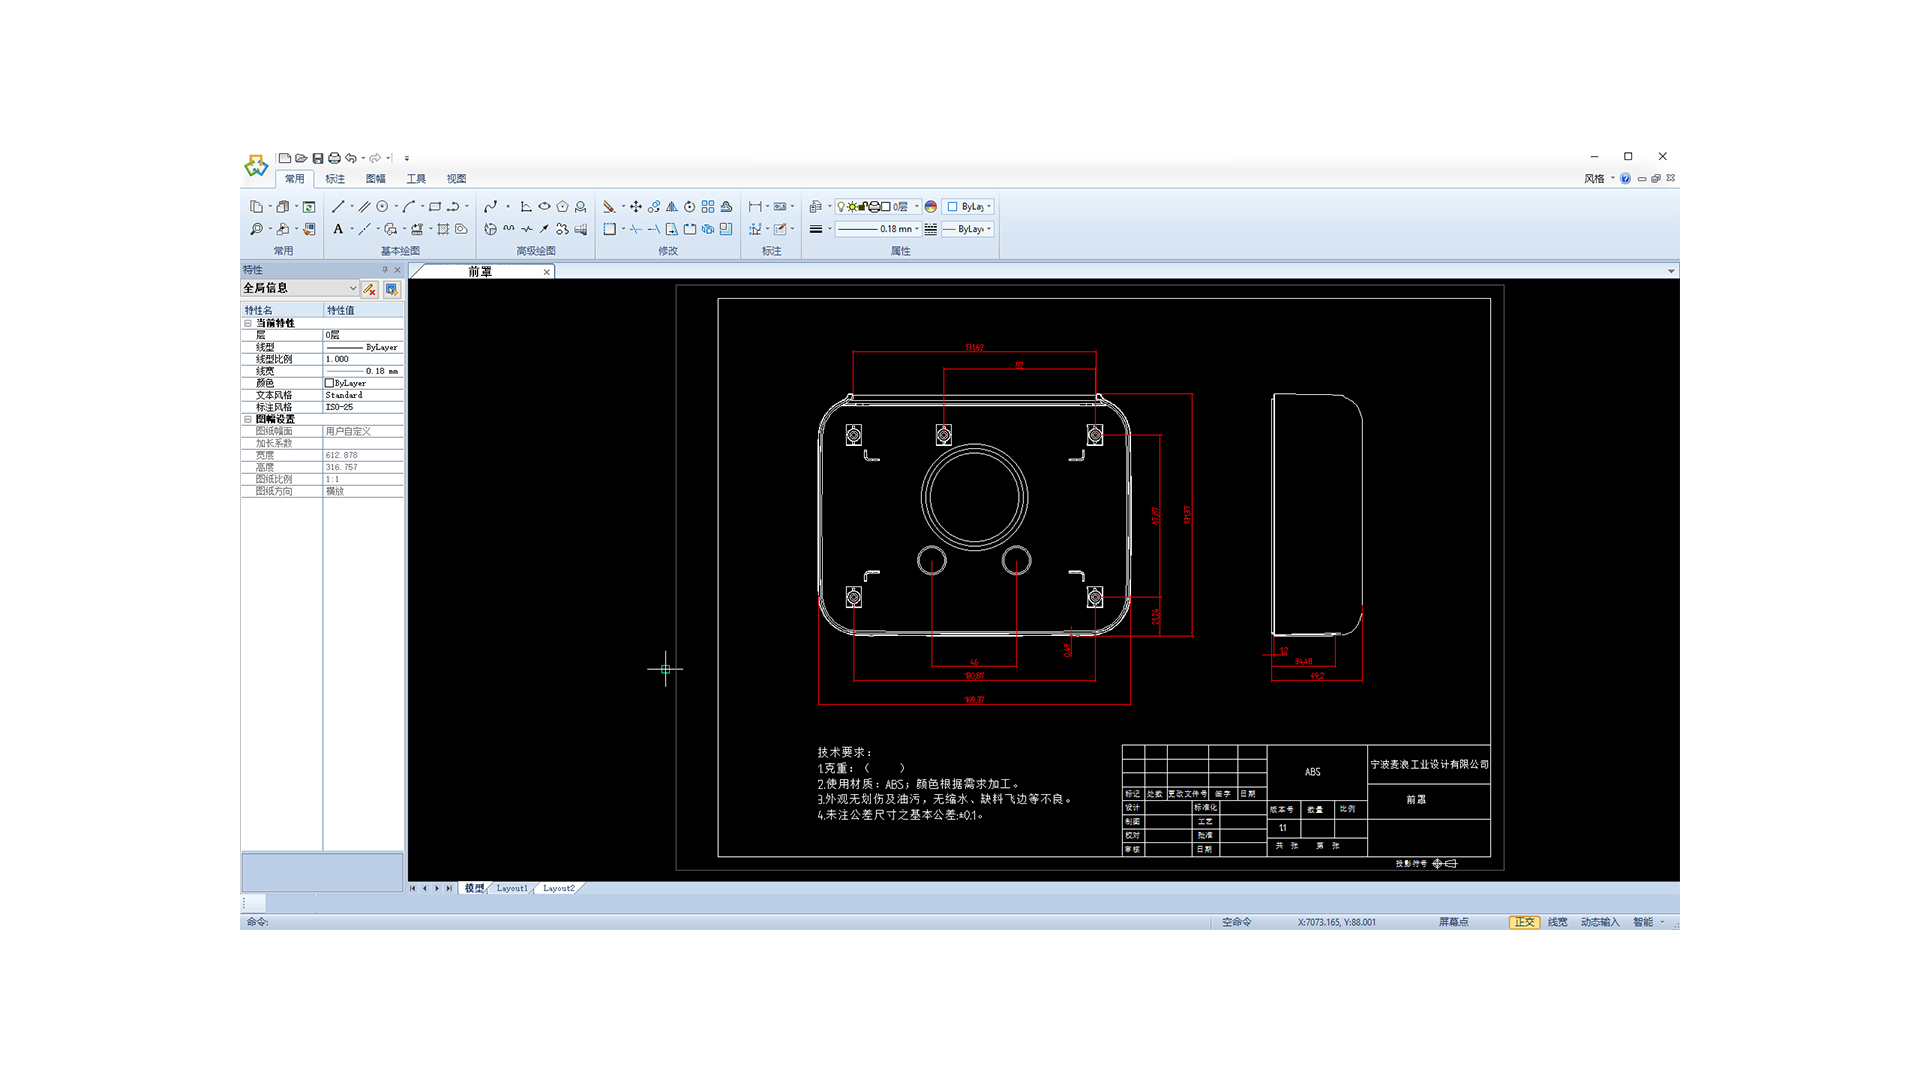Open the color wheel picker
This screenshot has height=1080, width=1920.
(x=931, y=207)
